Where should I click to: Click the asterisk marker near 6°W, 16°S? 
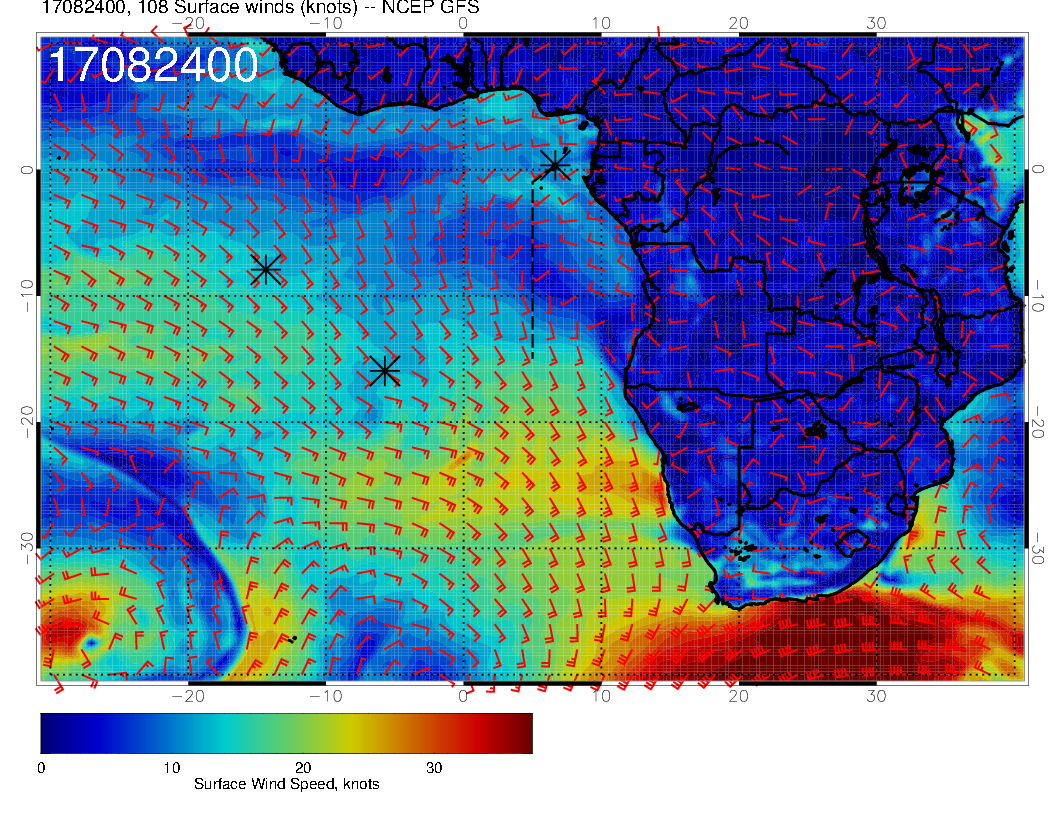pyautogui.click(x=385, y=370)
